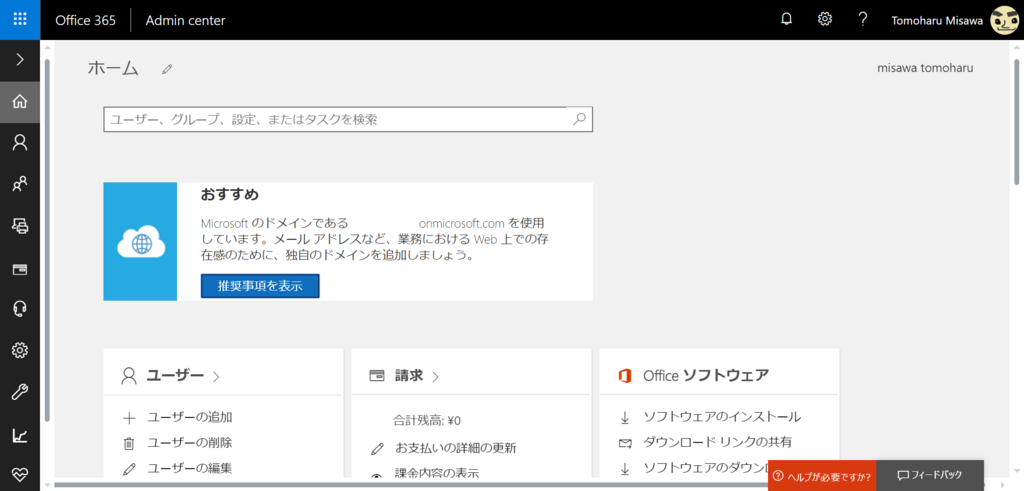Open the Setup wrench icon in sidebar
This screenshot has width=1024, height=491.
(x=20, y=392)
